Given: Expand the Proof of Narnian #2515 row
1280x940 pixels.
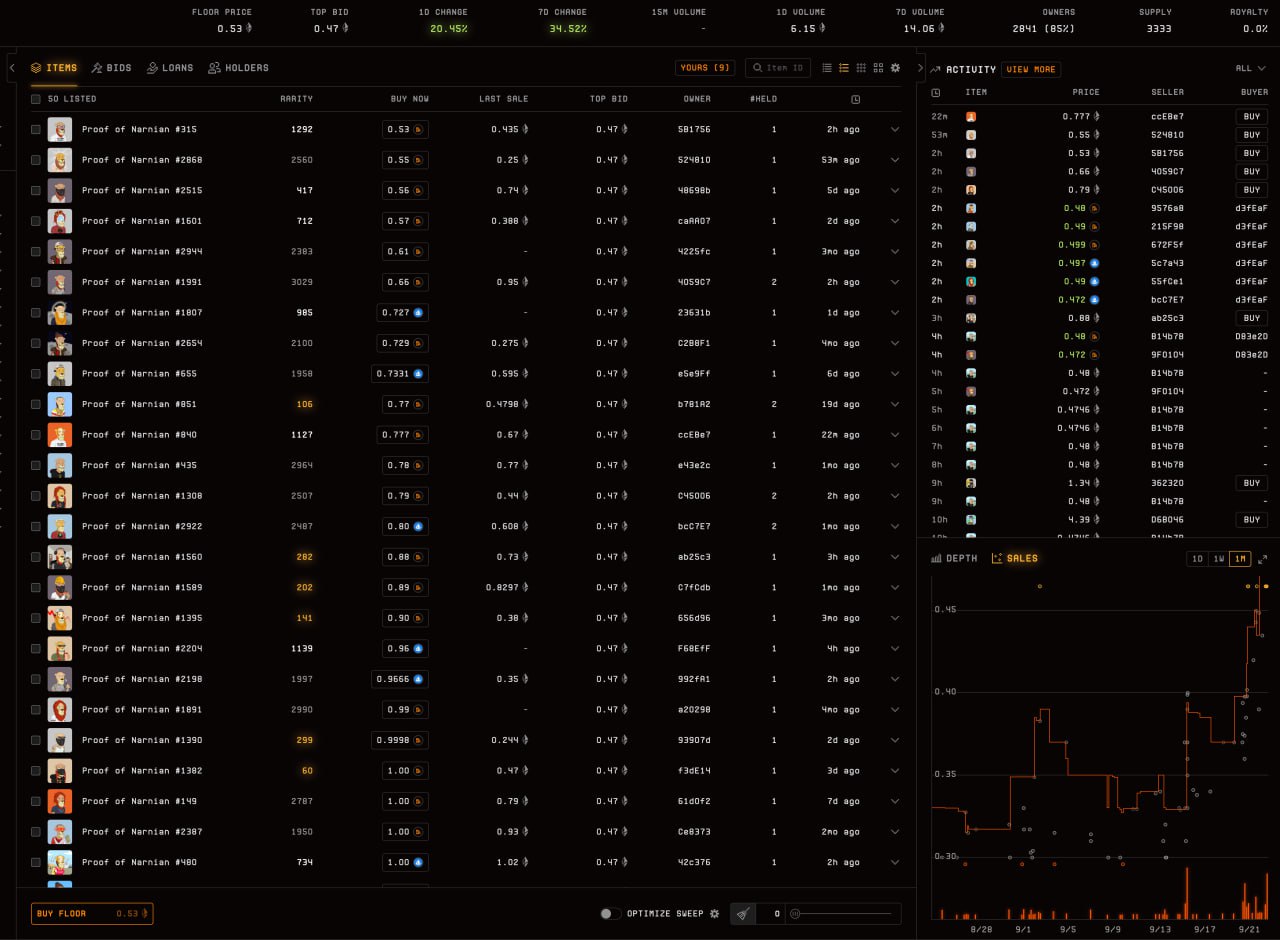Looking at the screenshot, I should click(x=895, y=190).
